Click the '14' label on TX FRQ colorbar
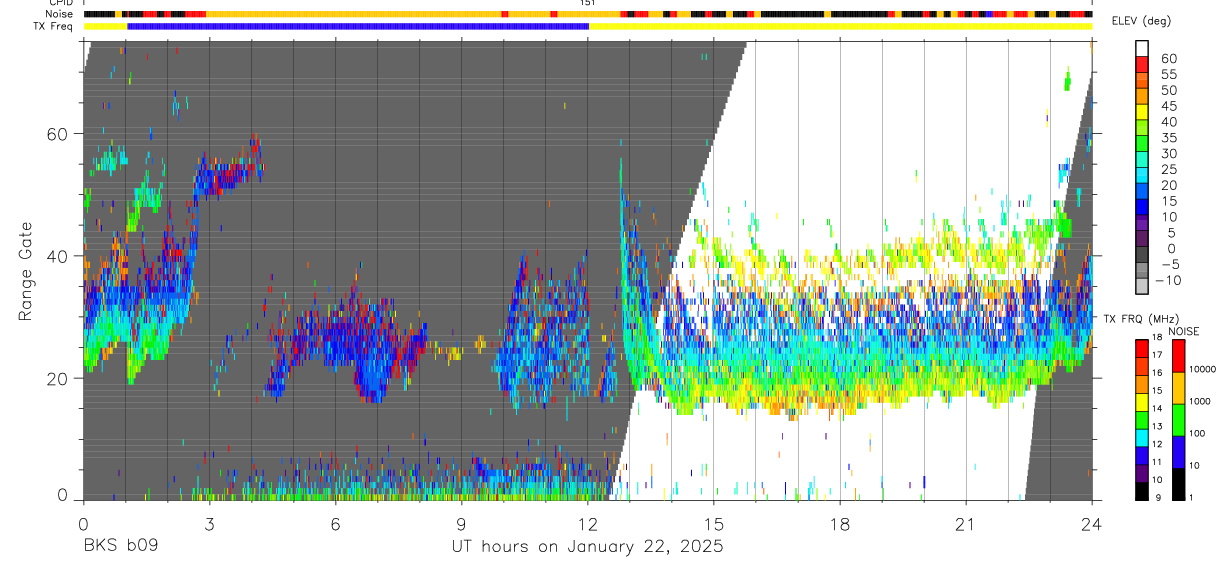 [x=1157, y=408]
